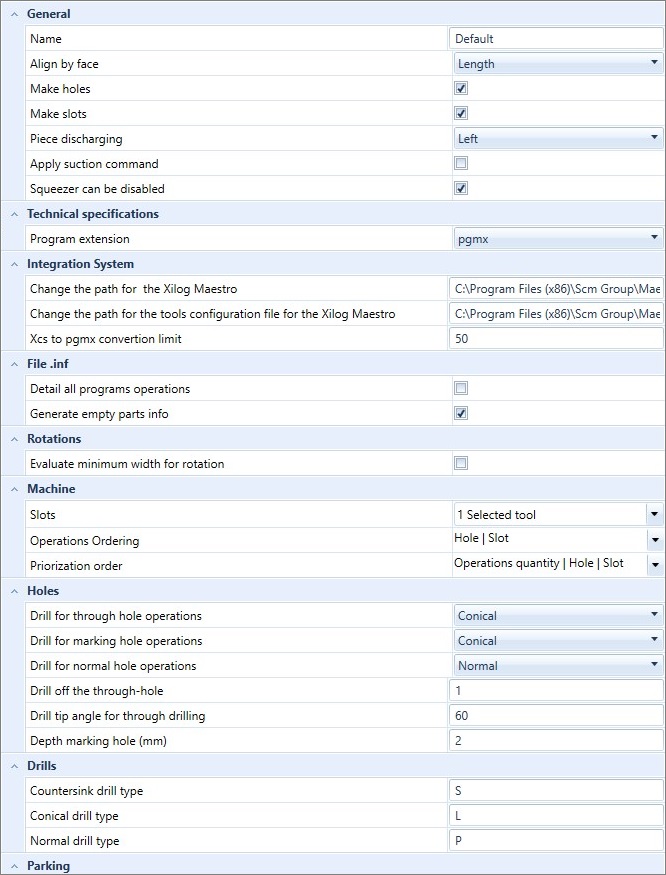Toggle the Make holes checkbox

tap(461, 88)
